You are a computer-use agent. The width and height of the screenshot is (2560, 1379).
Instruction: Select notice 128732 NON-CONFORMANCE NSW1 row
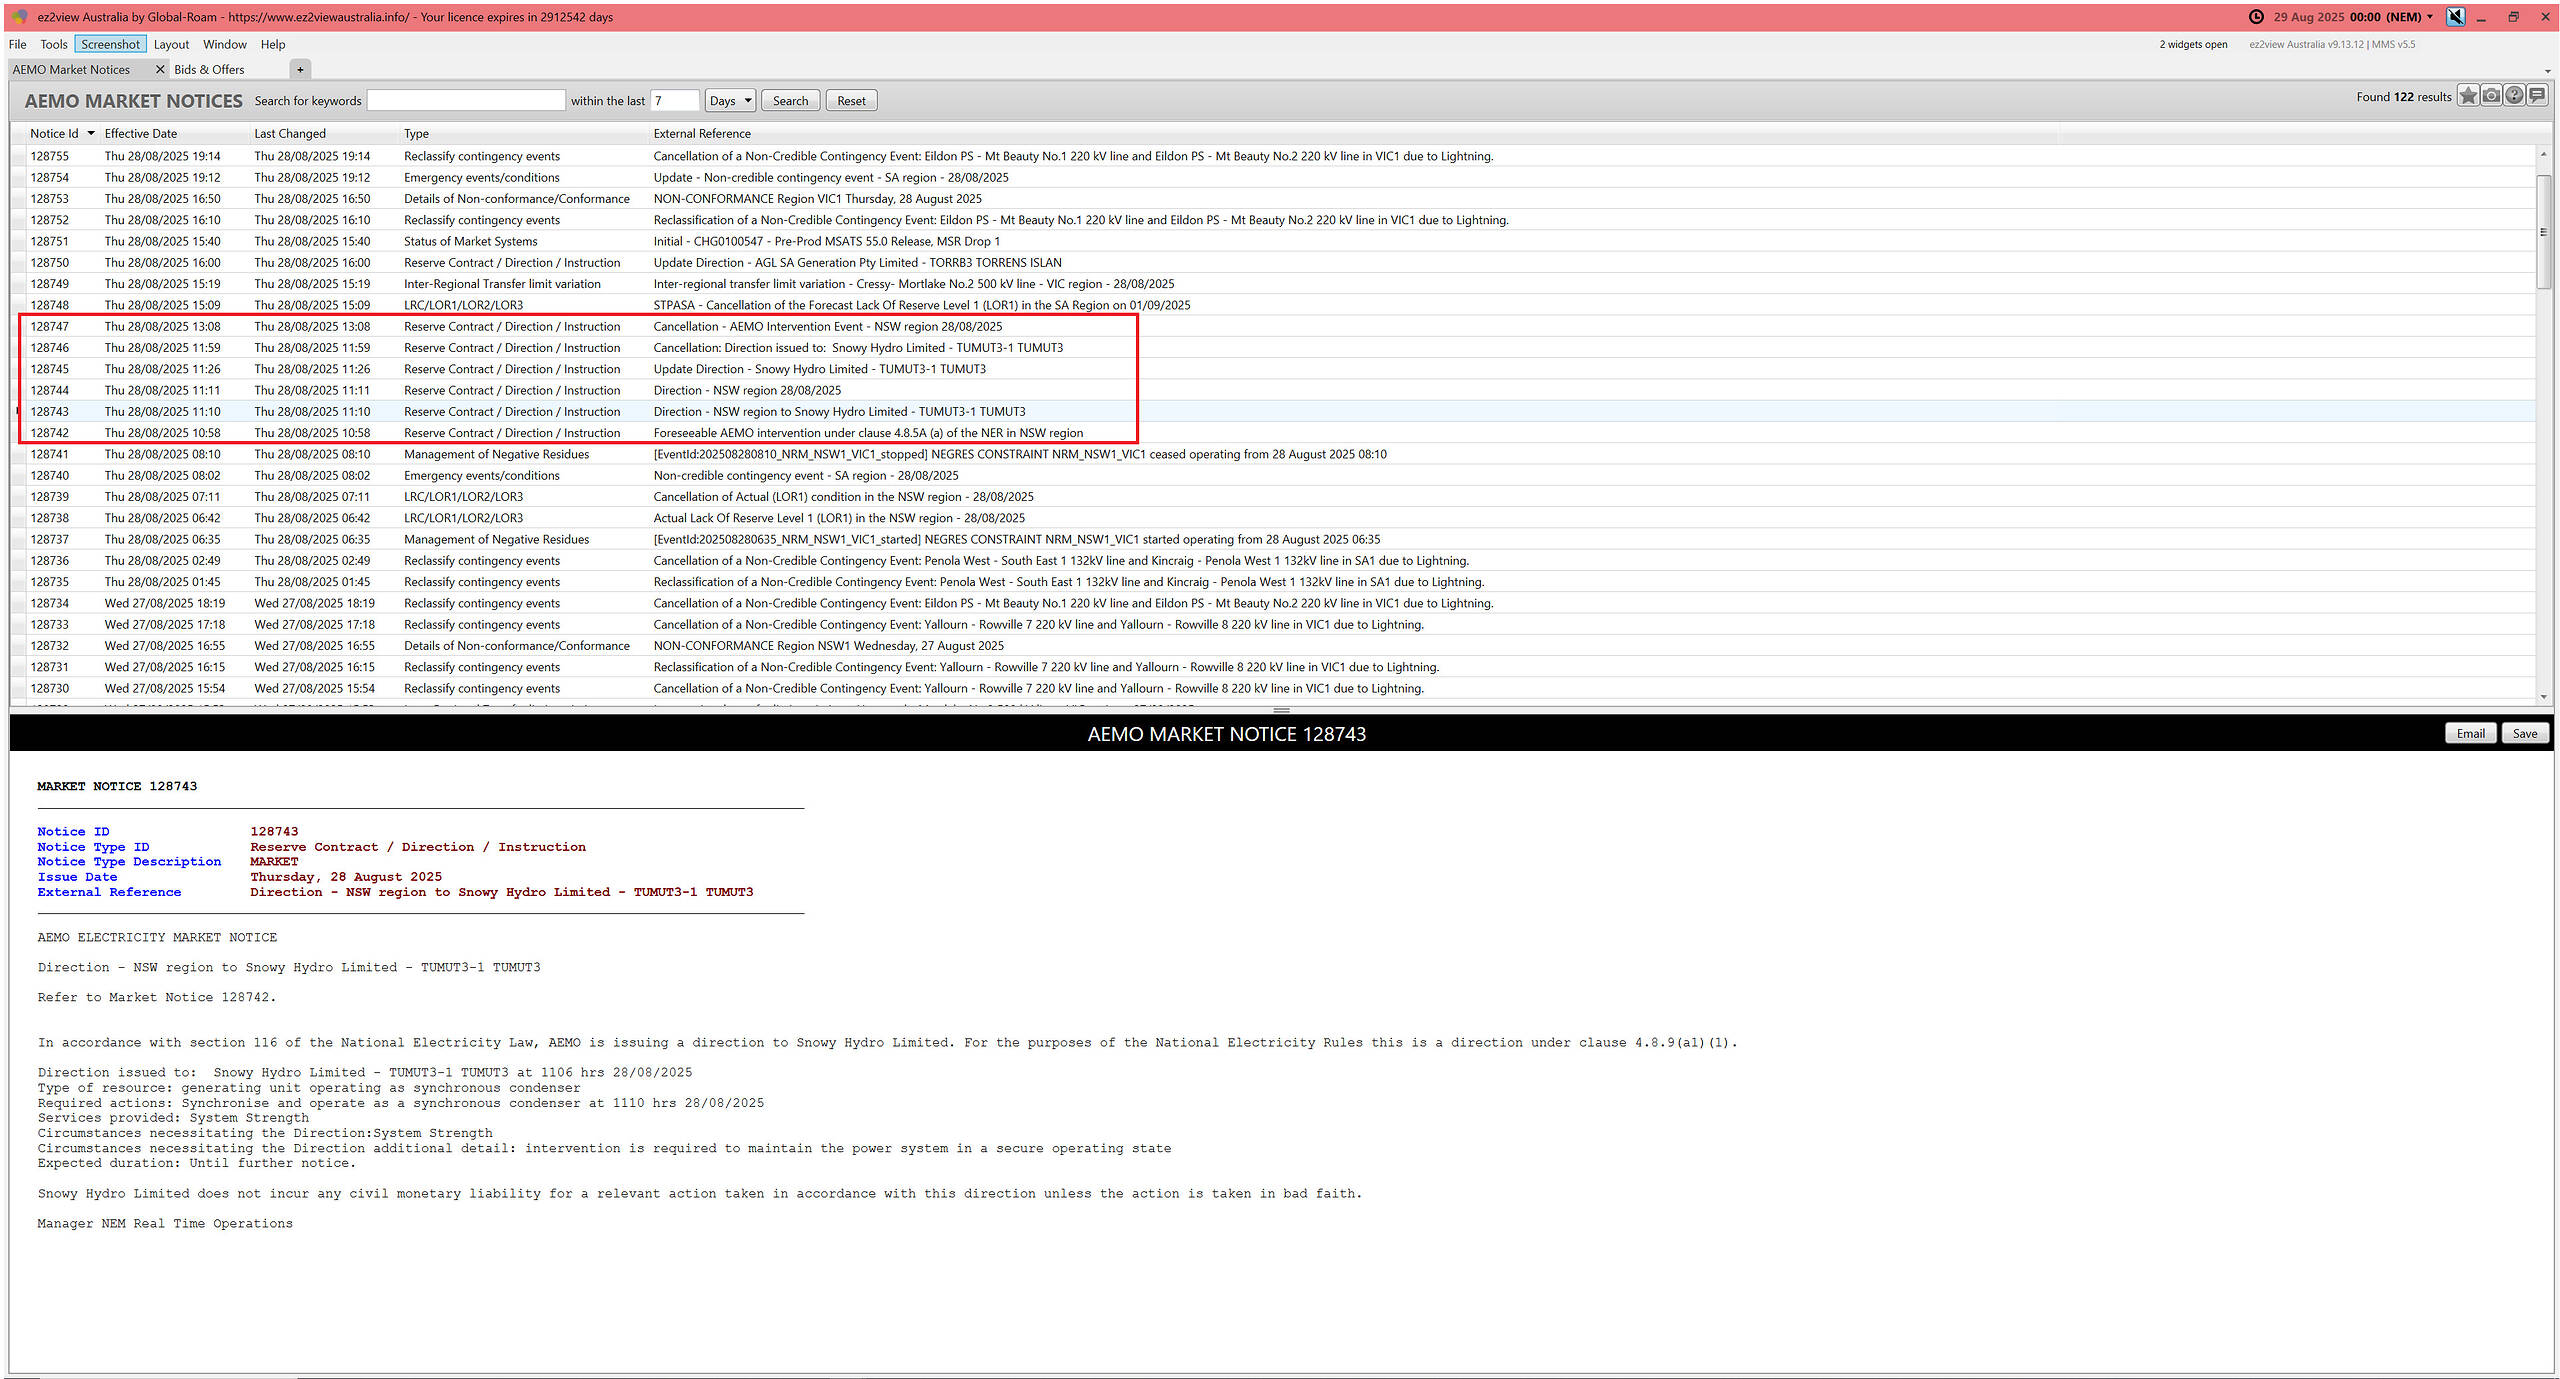tap(1273, 646)
